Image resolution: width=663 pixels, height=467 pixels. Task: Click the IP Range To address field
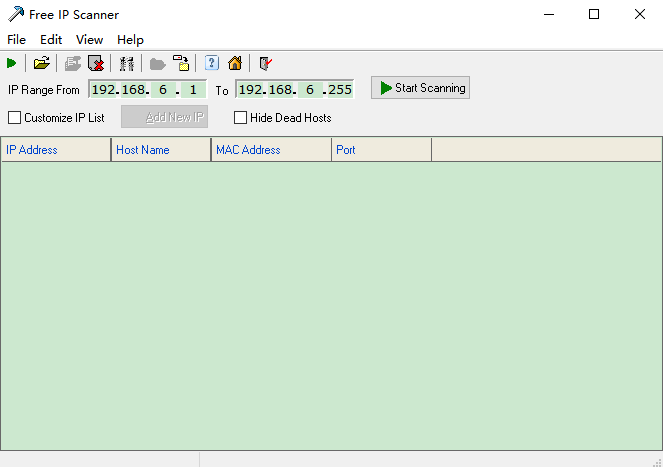pyautogui.click(x=294, y=89)
